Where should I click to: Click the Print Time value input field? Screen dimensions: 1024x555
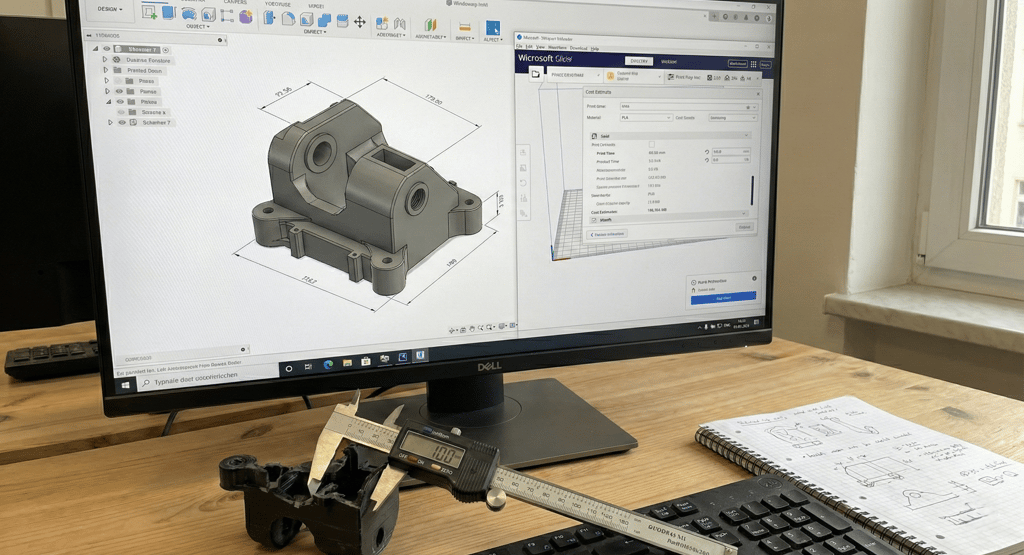point(730,151)
